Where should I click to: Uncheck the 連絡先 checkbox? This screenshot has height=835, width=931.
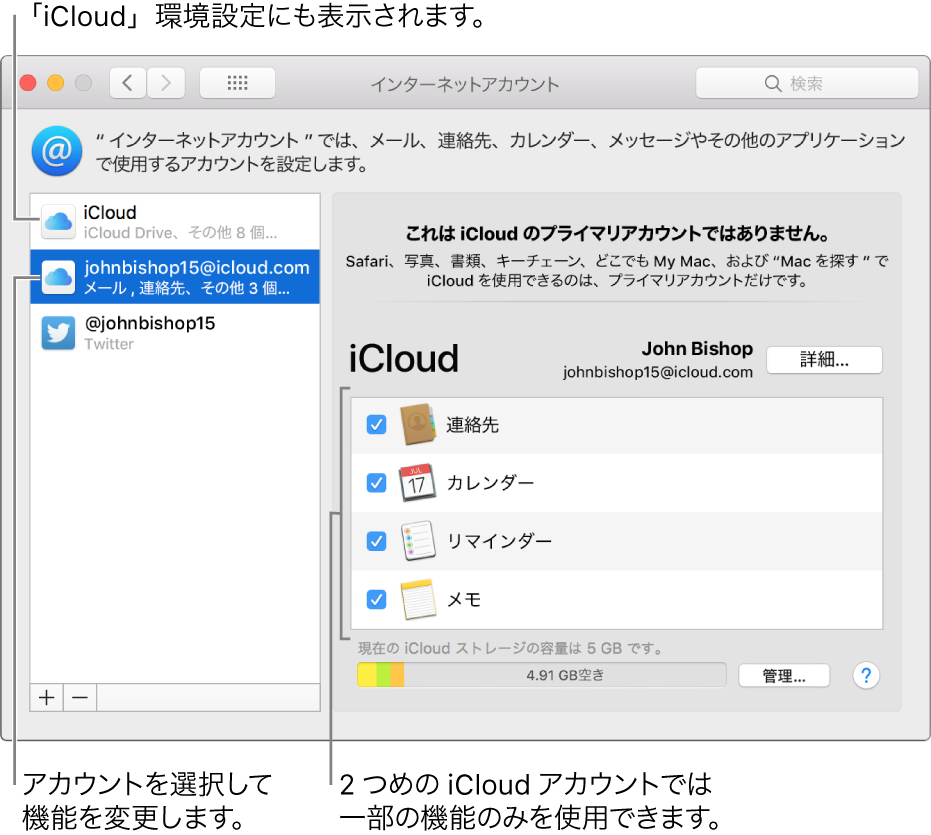click(x=376, y=424)
